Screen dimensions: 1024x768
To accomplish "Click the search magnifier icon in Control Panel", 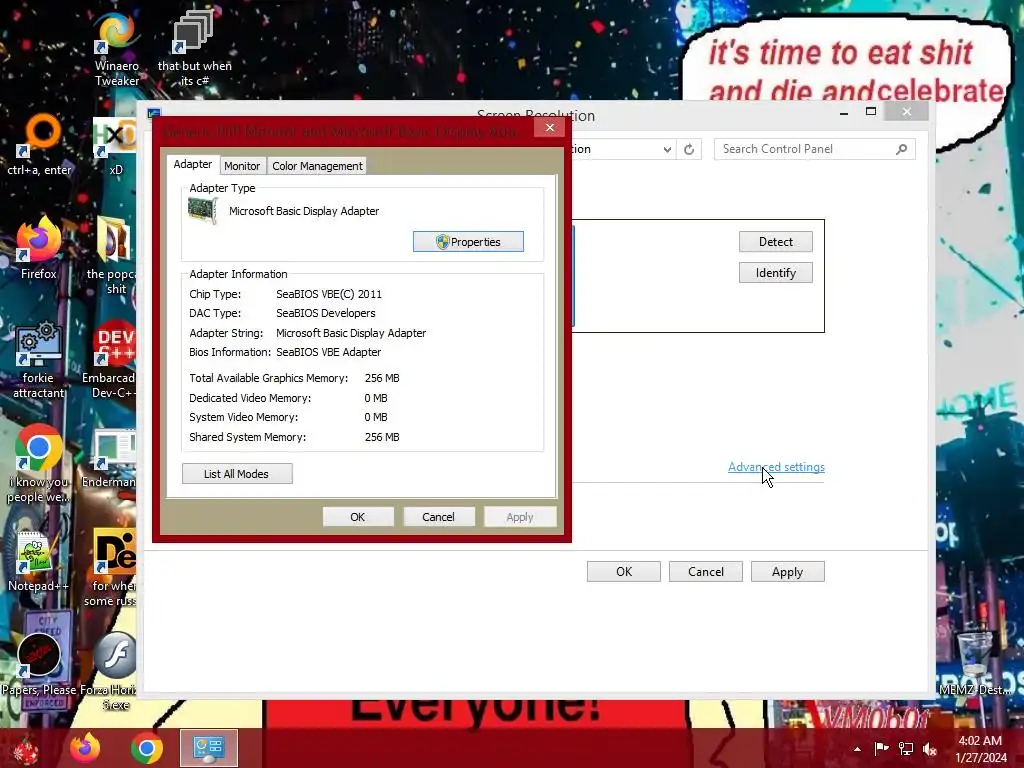I will pos(902,149).
